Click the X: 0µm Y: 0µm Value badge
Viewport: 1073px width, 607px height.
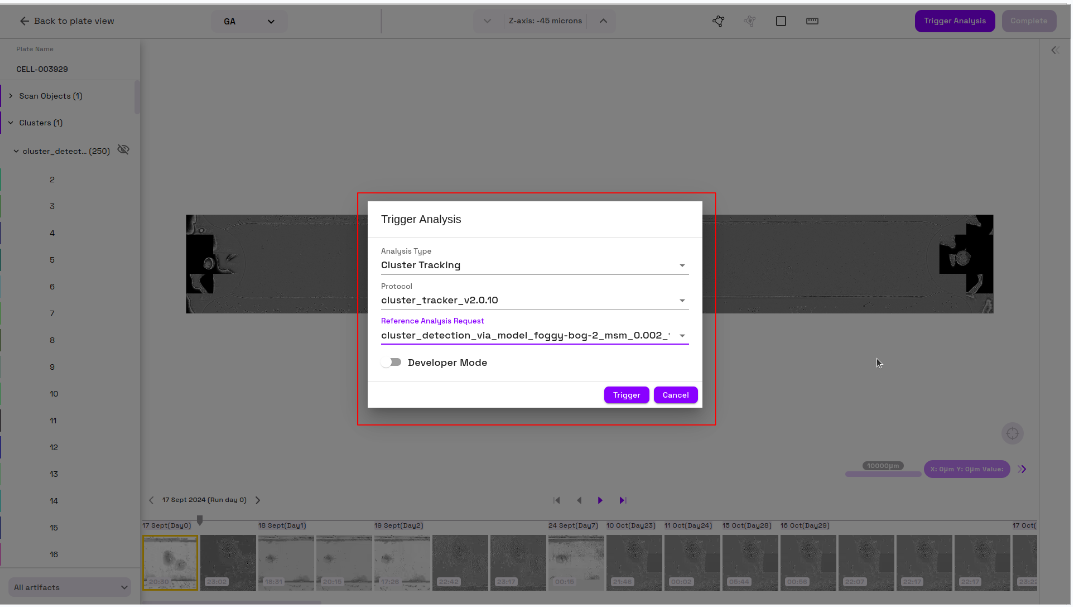coord(966,468)
